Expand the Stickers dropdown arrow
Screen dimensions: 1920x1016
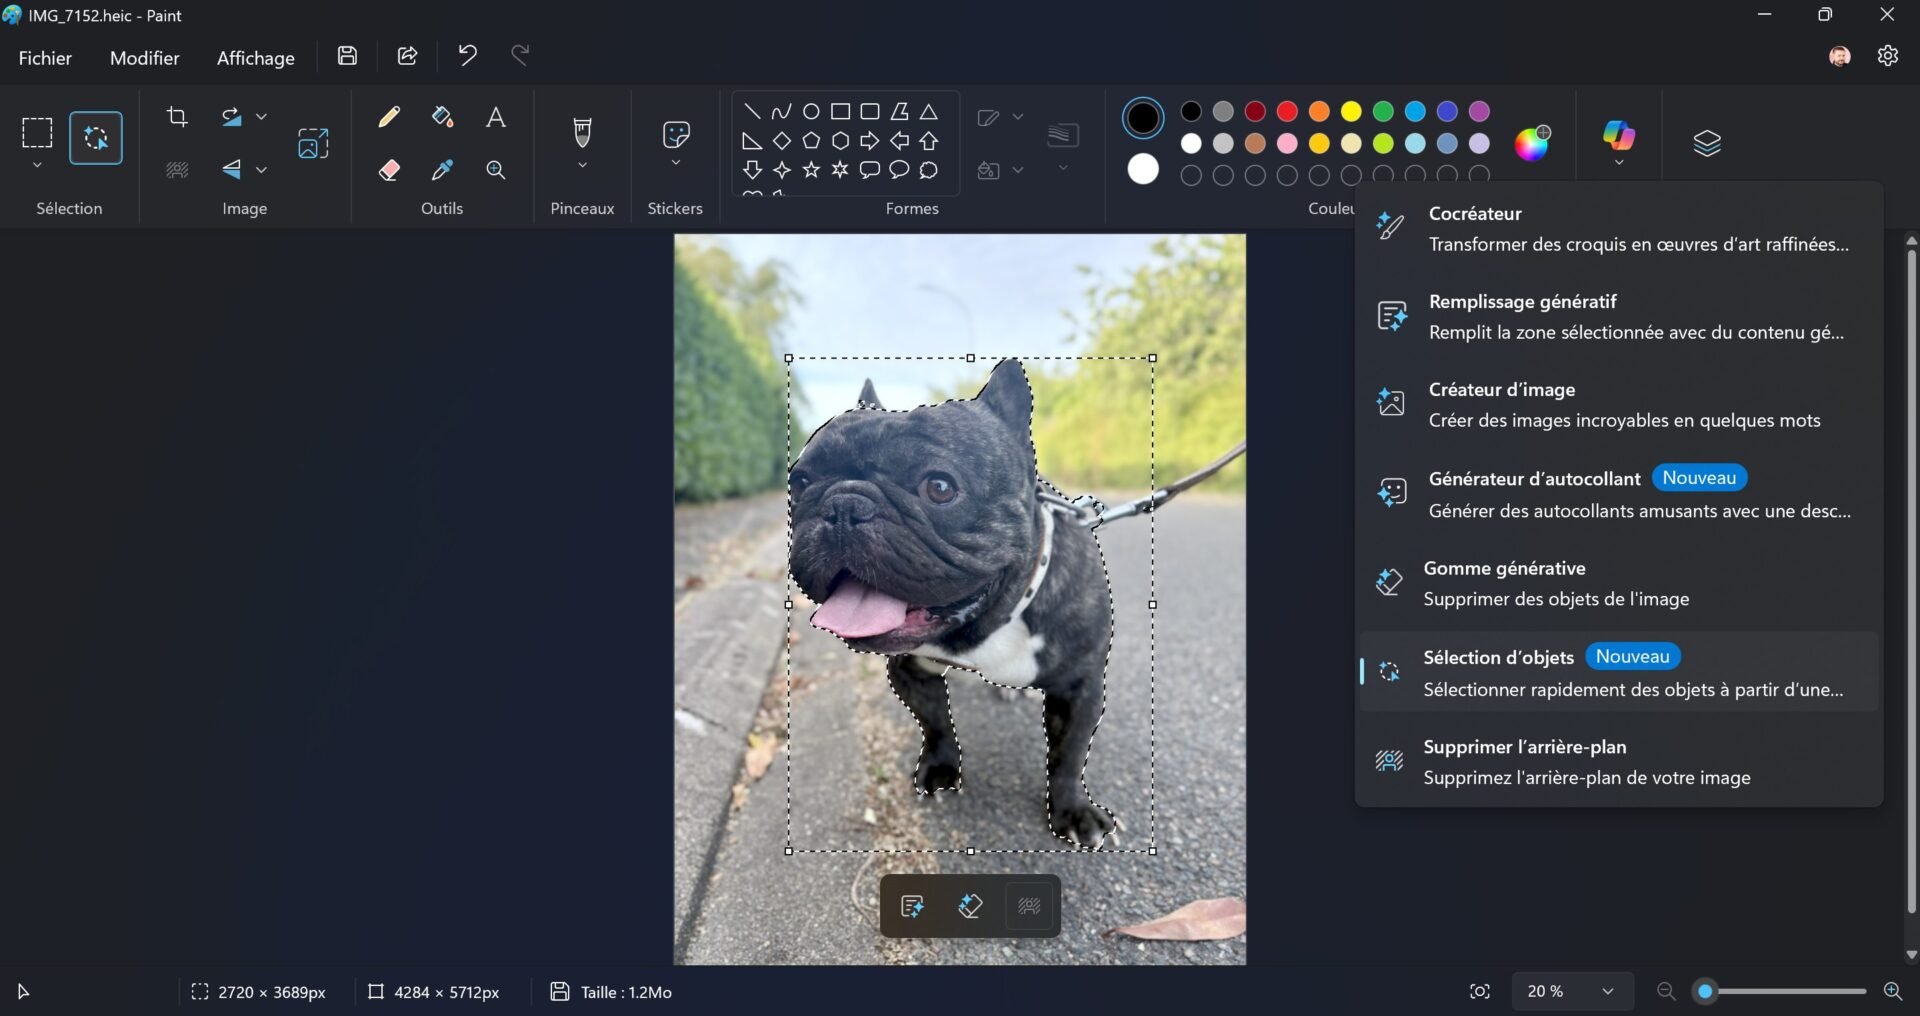click(x=676, y=163)
